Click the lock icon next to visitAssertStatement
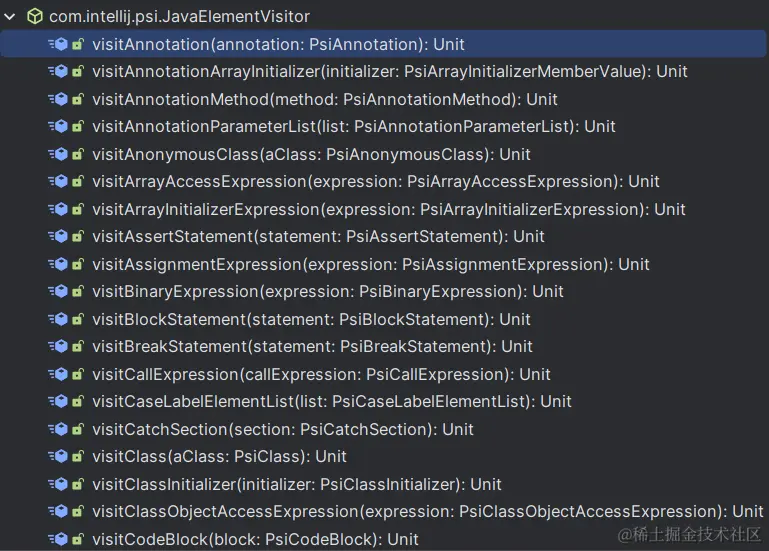 [x=78, y=236]
